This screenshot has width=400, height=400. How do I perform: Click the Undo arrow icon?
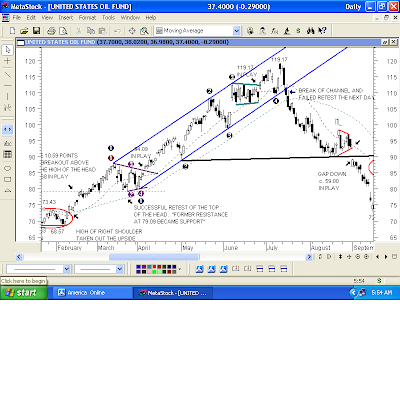117,31
